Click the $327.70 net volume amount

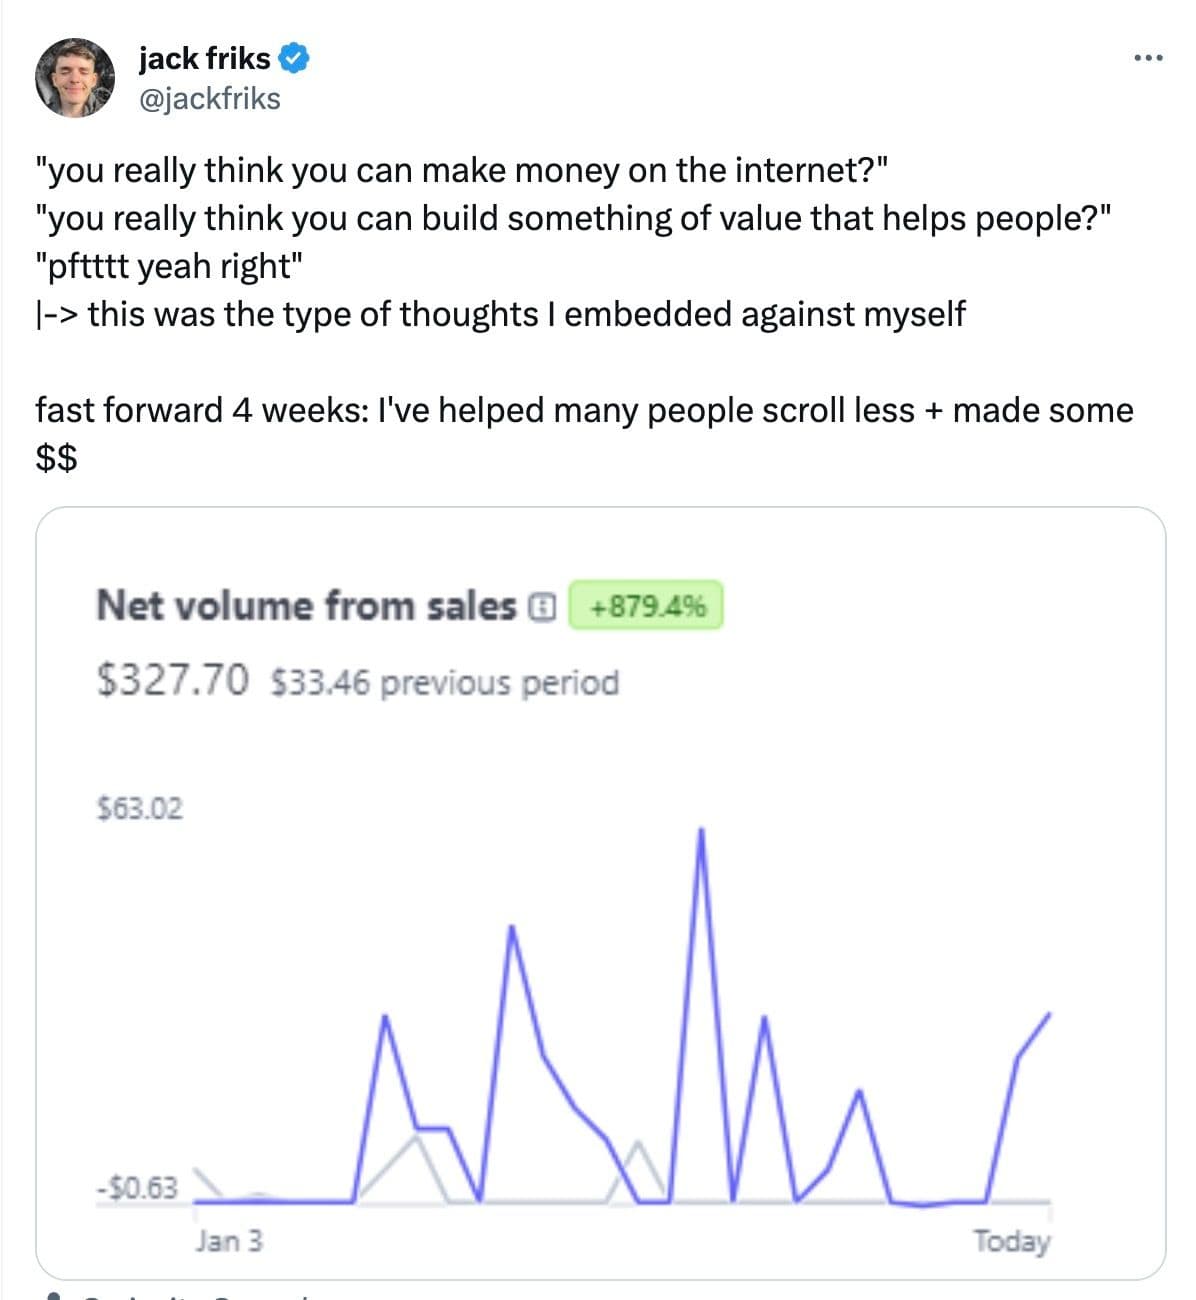172,681
